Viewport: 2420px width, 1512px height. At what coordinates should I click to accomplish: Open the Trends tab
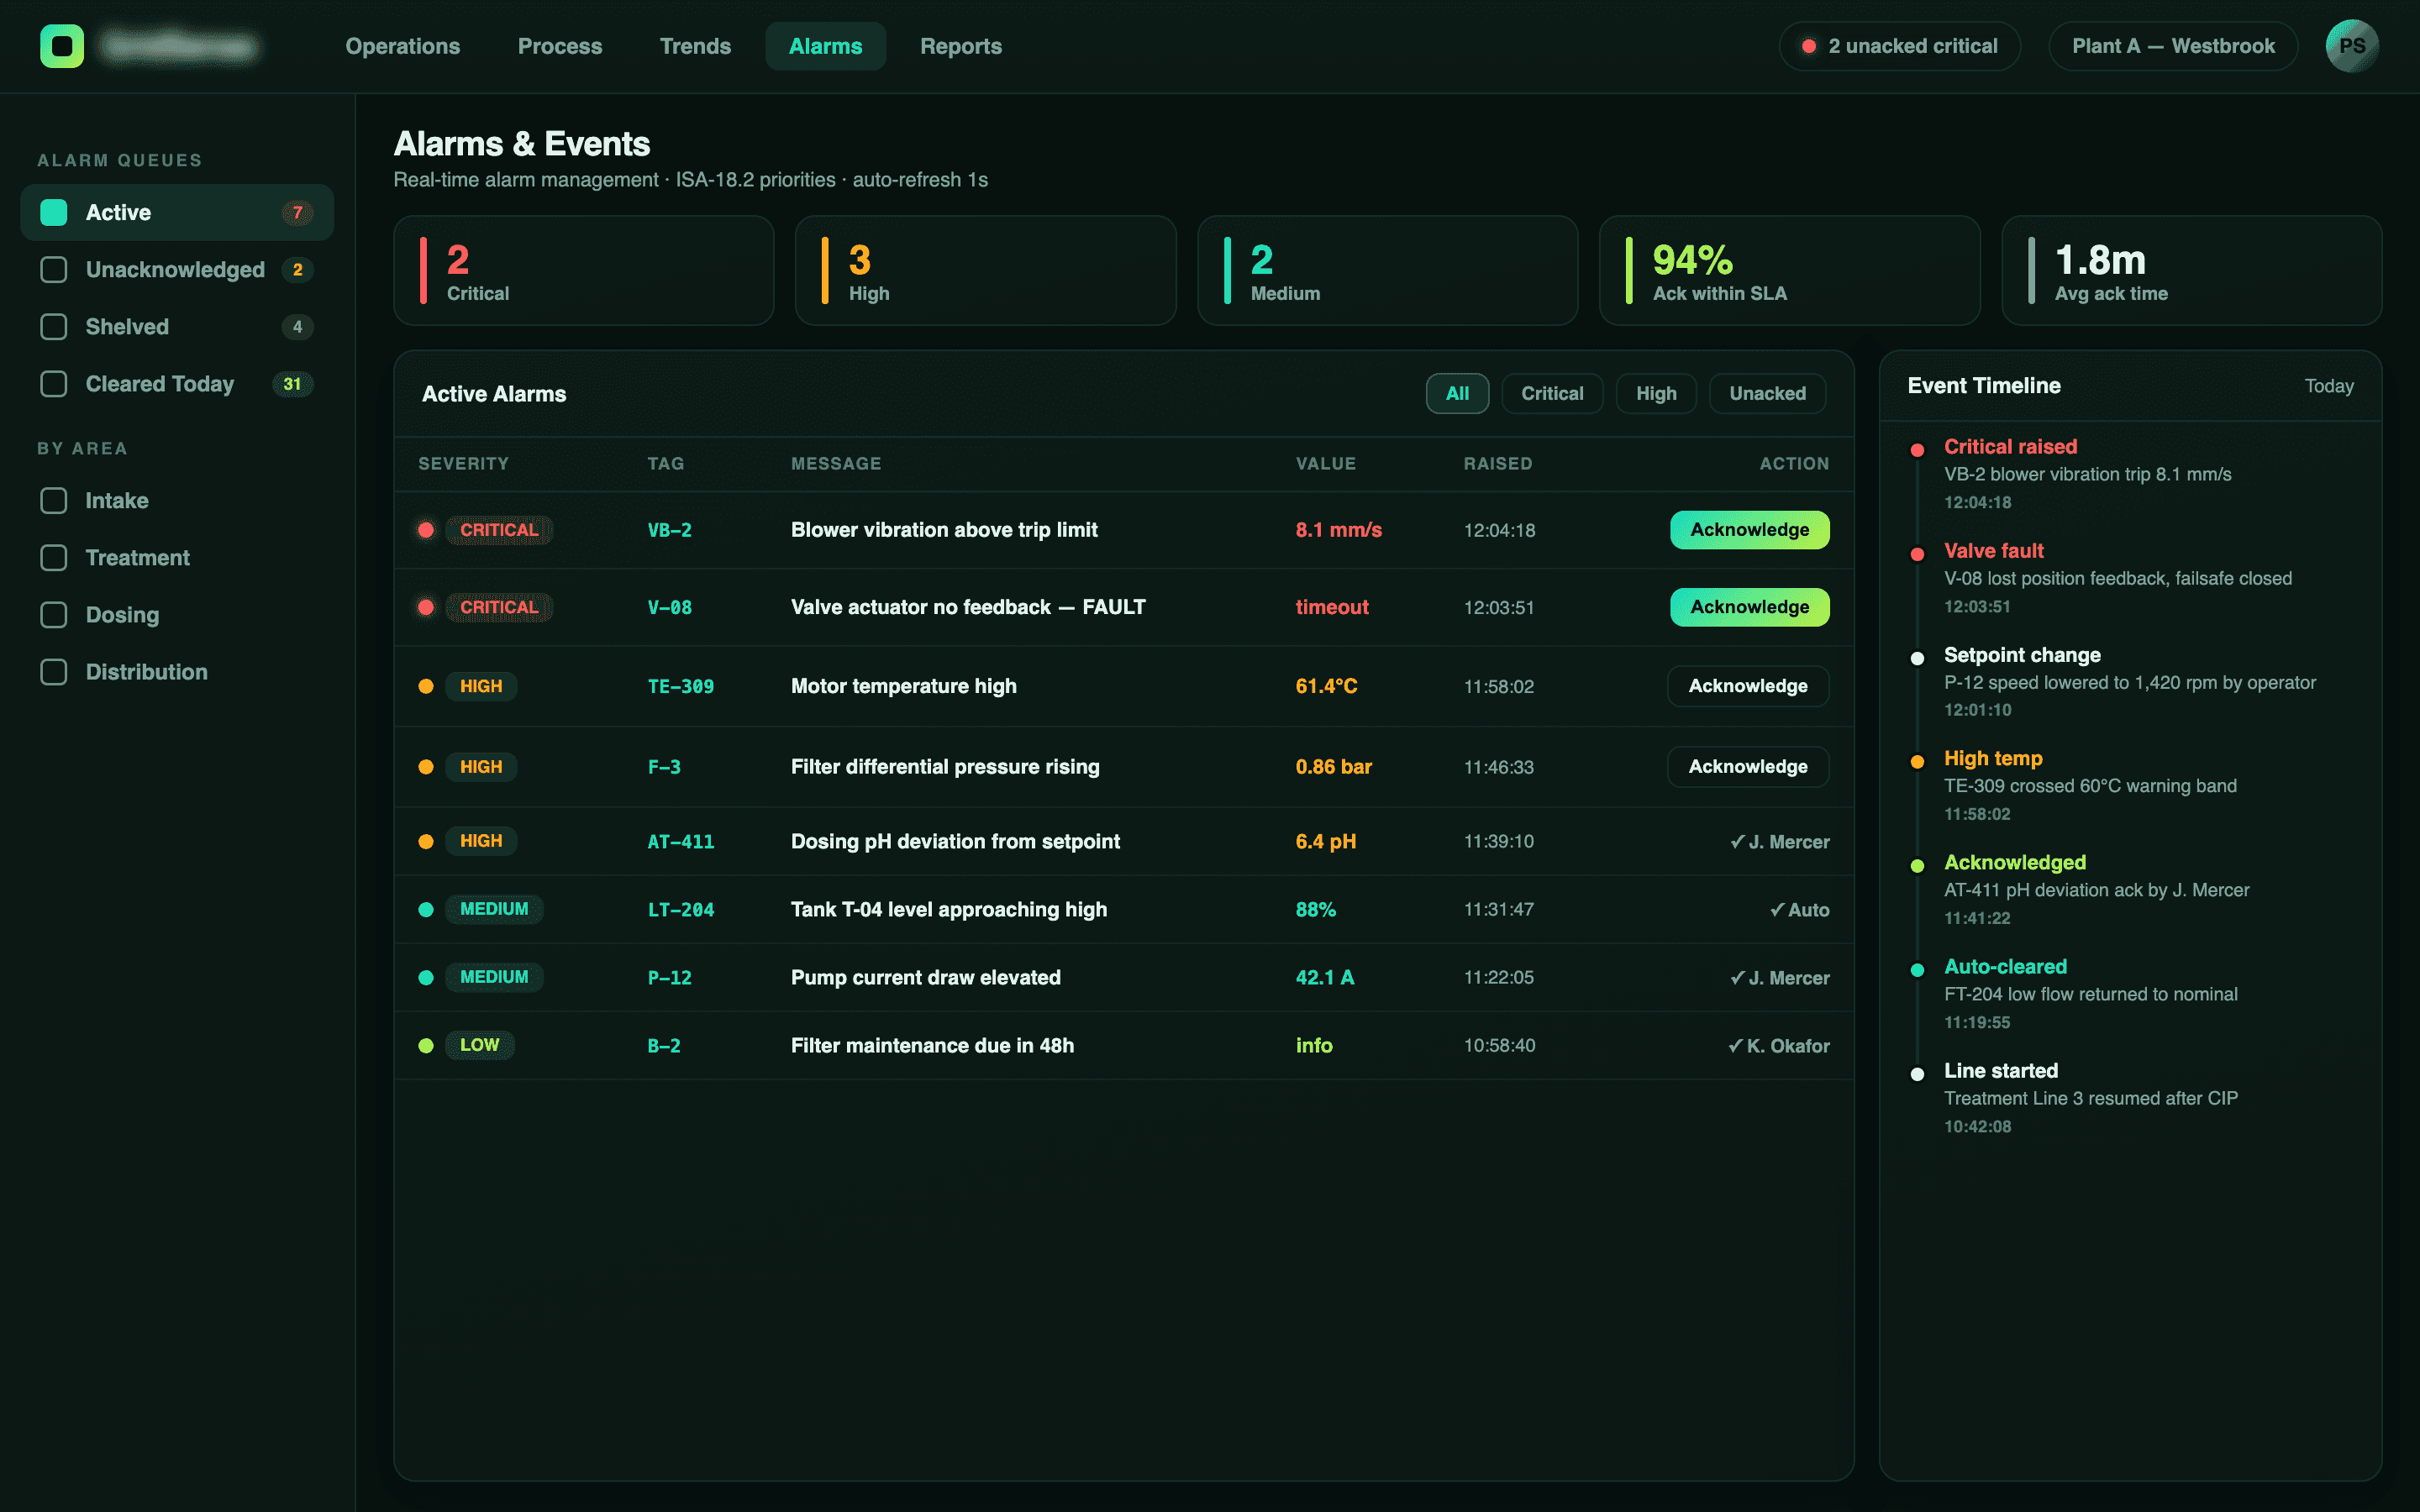point(695,46)
